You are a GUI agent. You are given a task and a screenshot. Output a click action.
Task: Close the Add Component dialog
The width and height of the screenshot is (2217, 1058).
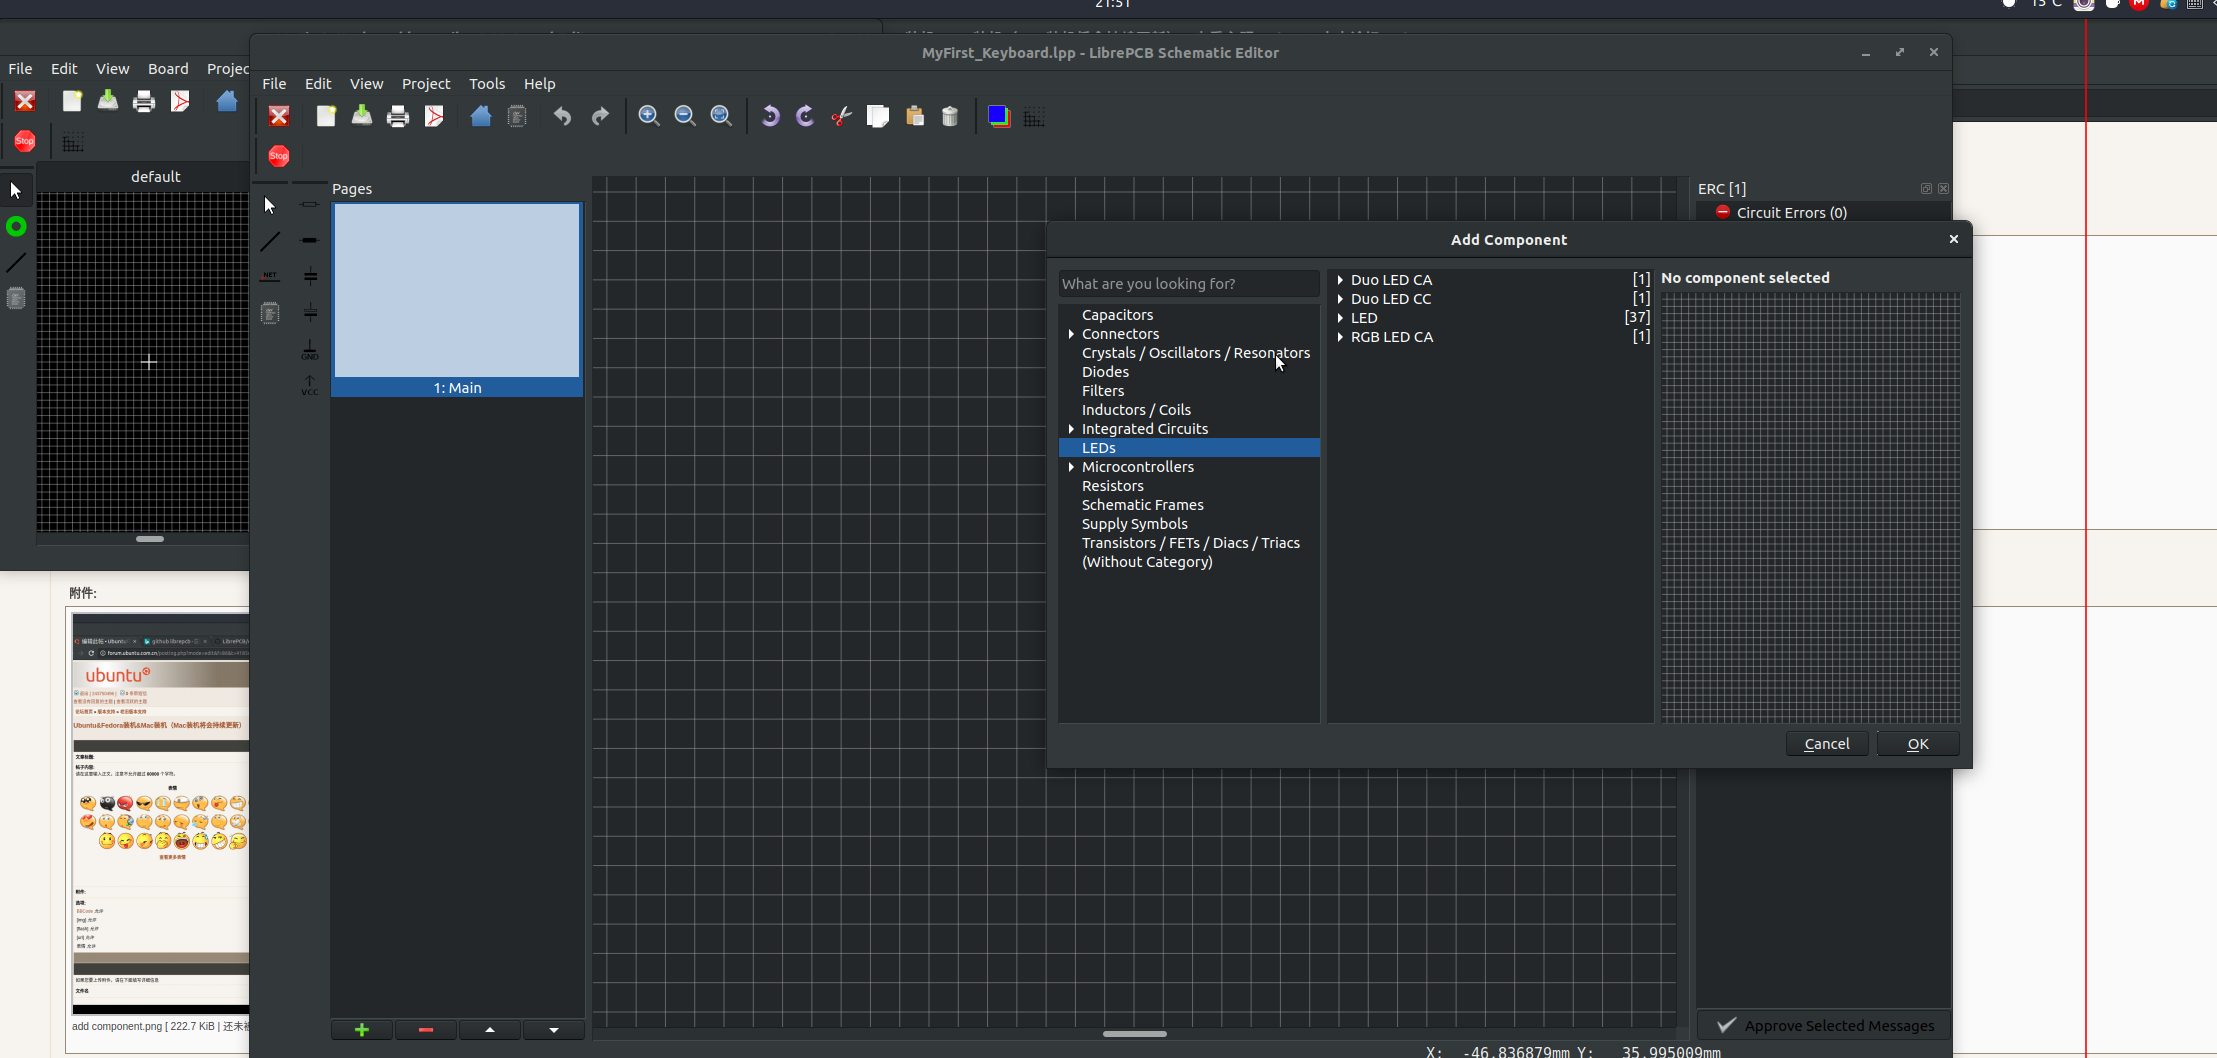tap(1953, 239)
